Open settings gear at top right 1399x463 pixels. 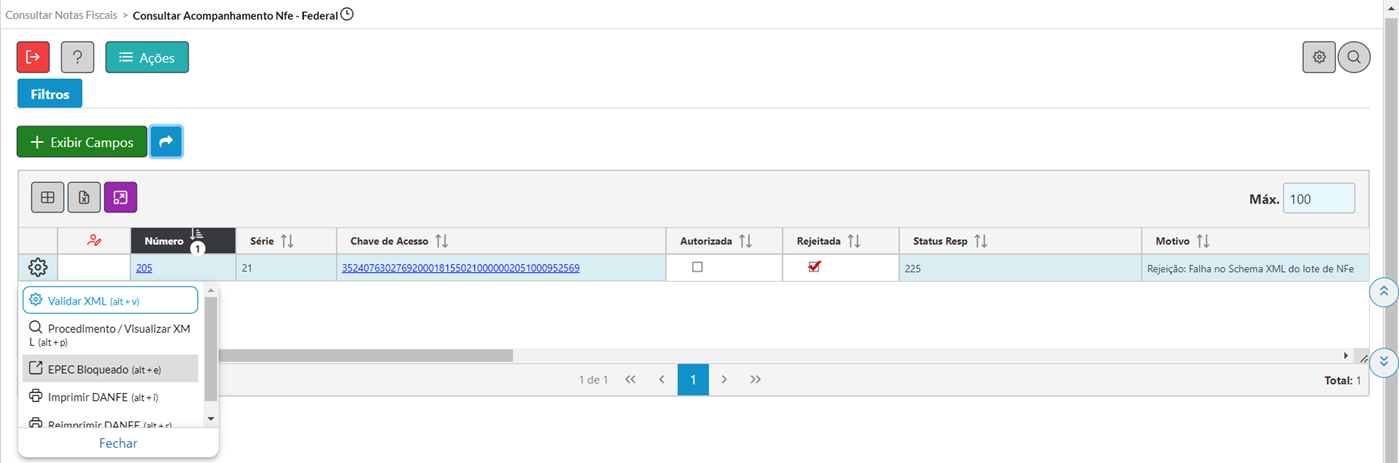(x=1319, y=57)
